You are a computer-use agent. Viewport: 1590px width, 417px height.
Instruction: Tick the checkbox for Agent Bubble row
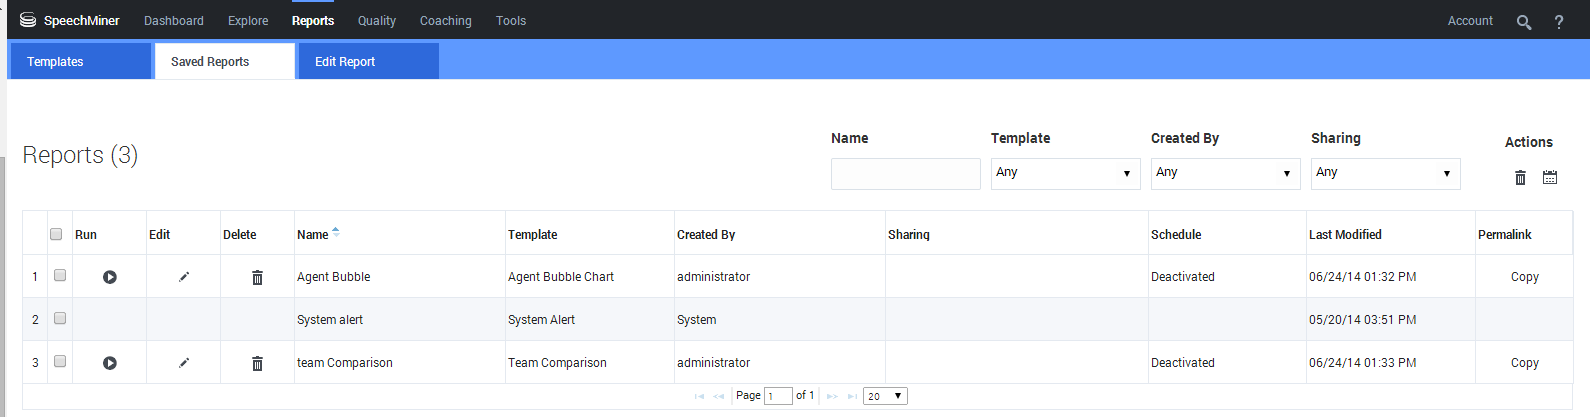click(60, 276)
